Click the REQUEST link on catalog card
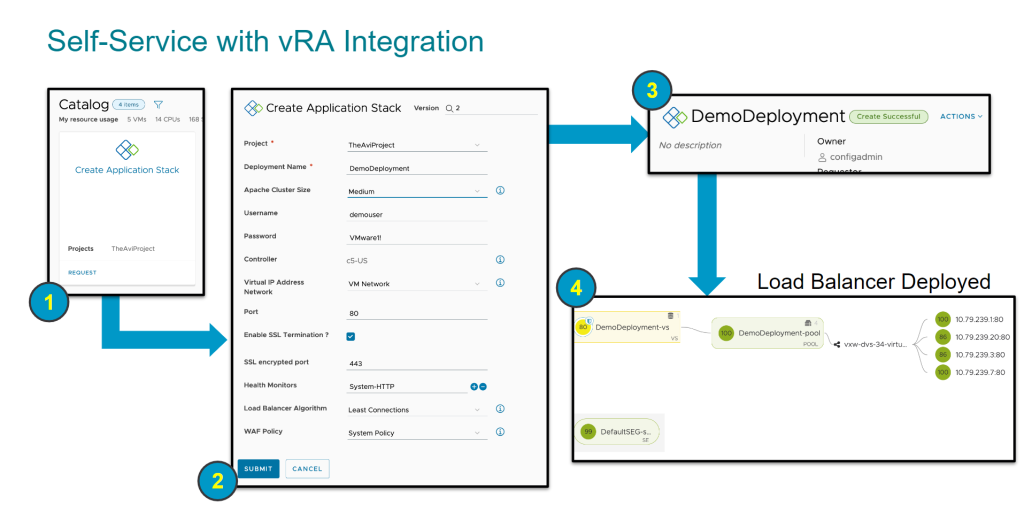 tap(82, 272)
